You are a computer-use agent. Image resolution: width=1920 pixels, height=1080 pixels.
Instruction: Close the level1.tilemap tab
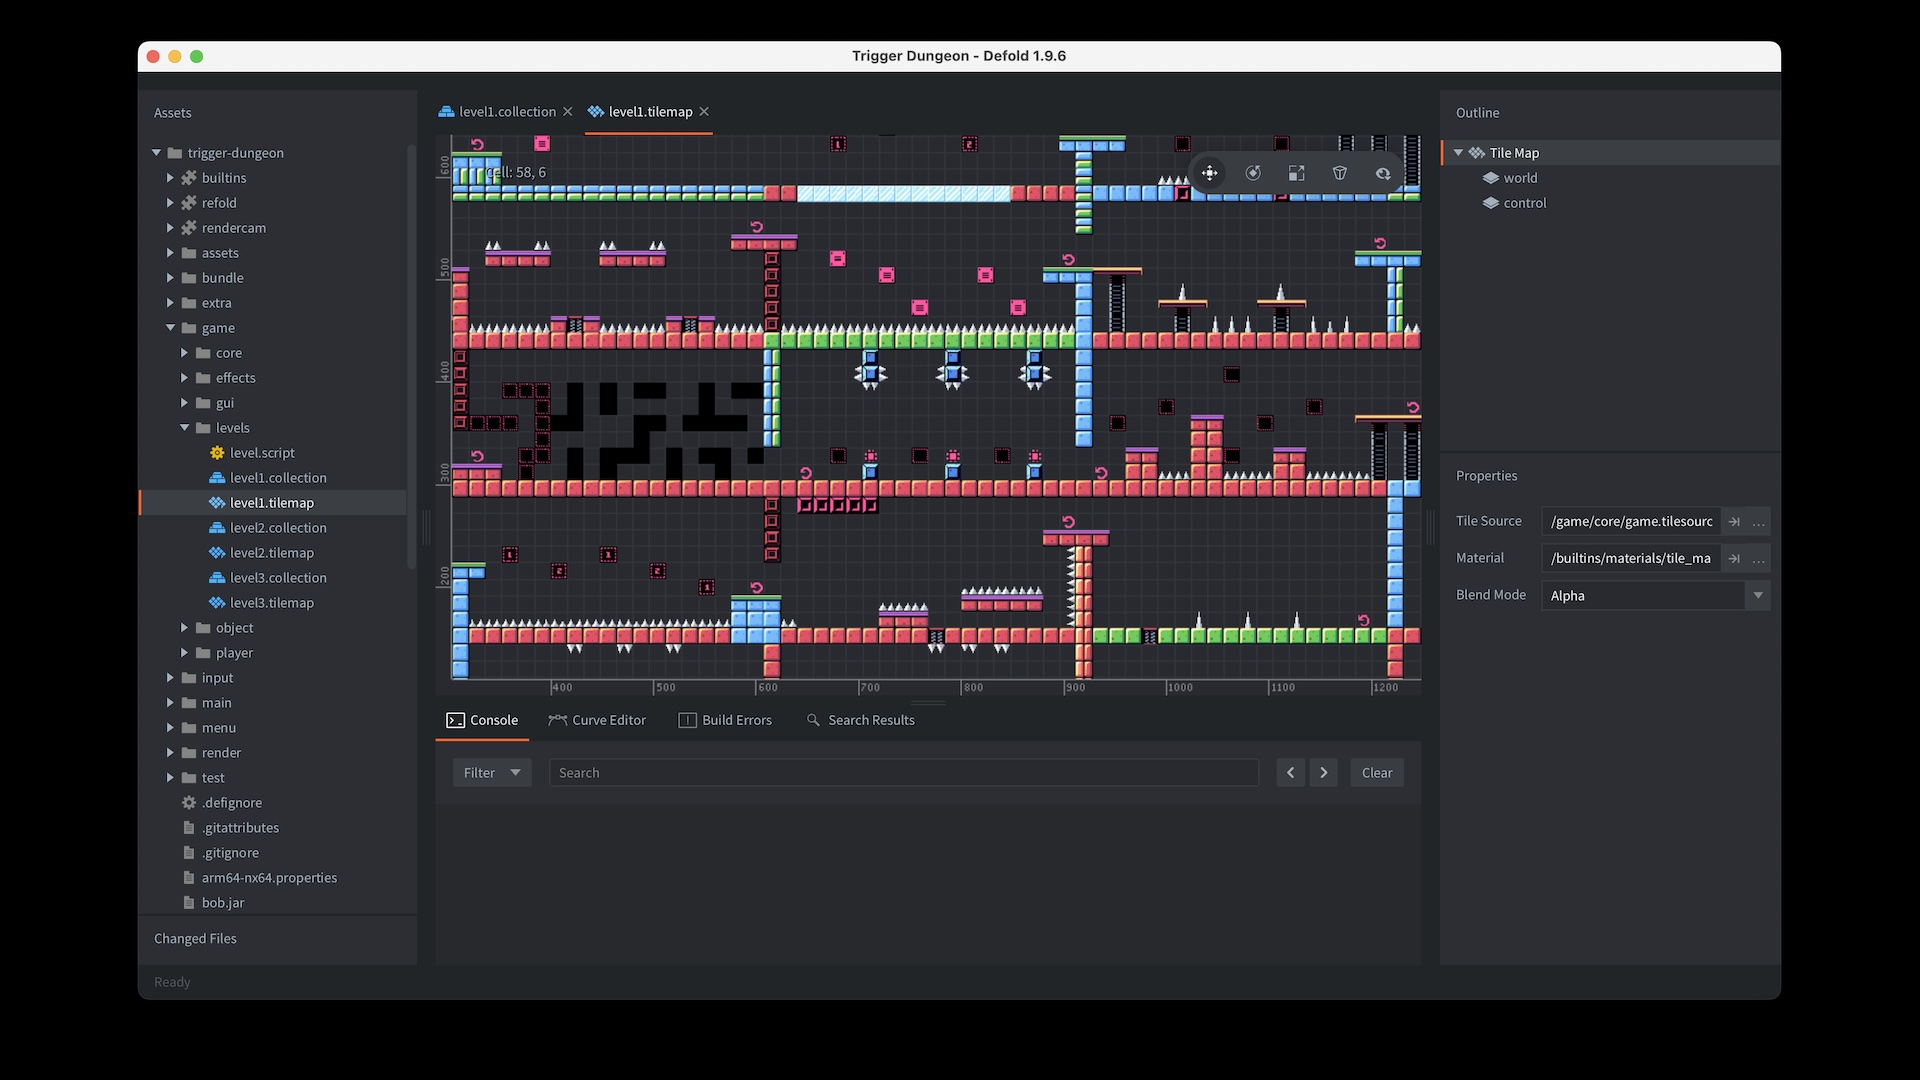[704, 112]
